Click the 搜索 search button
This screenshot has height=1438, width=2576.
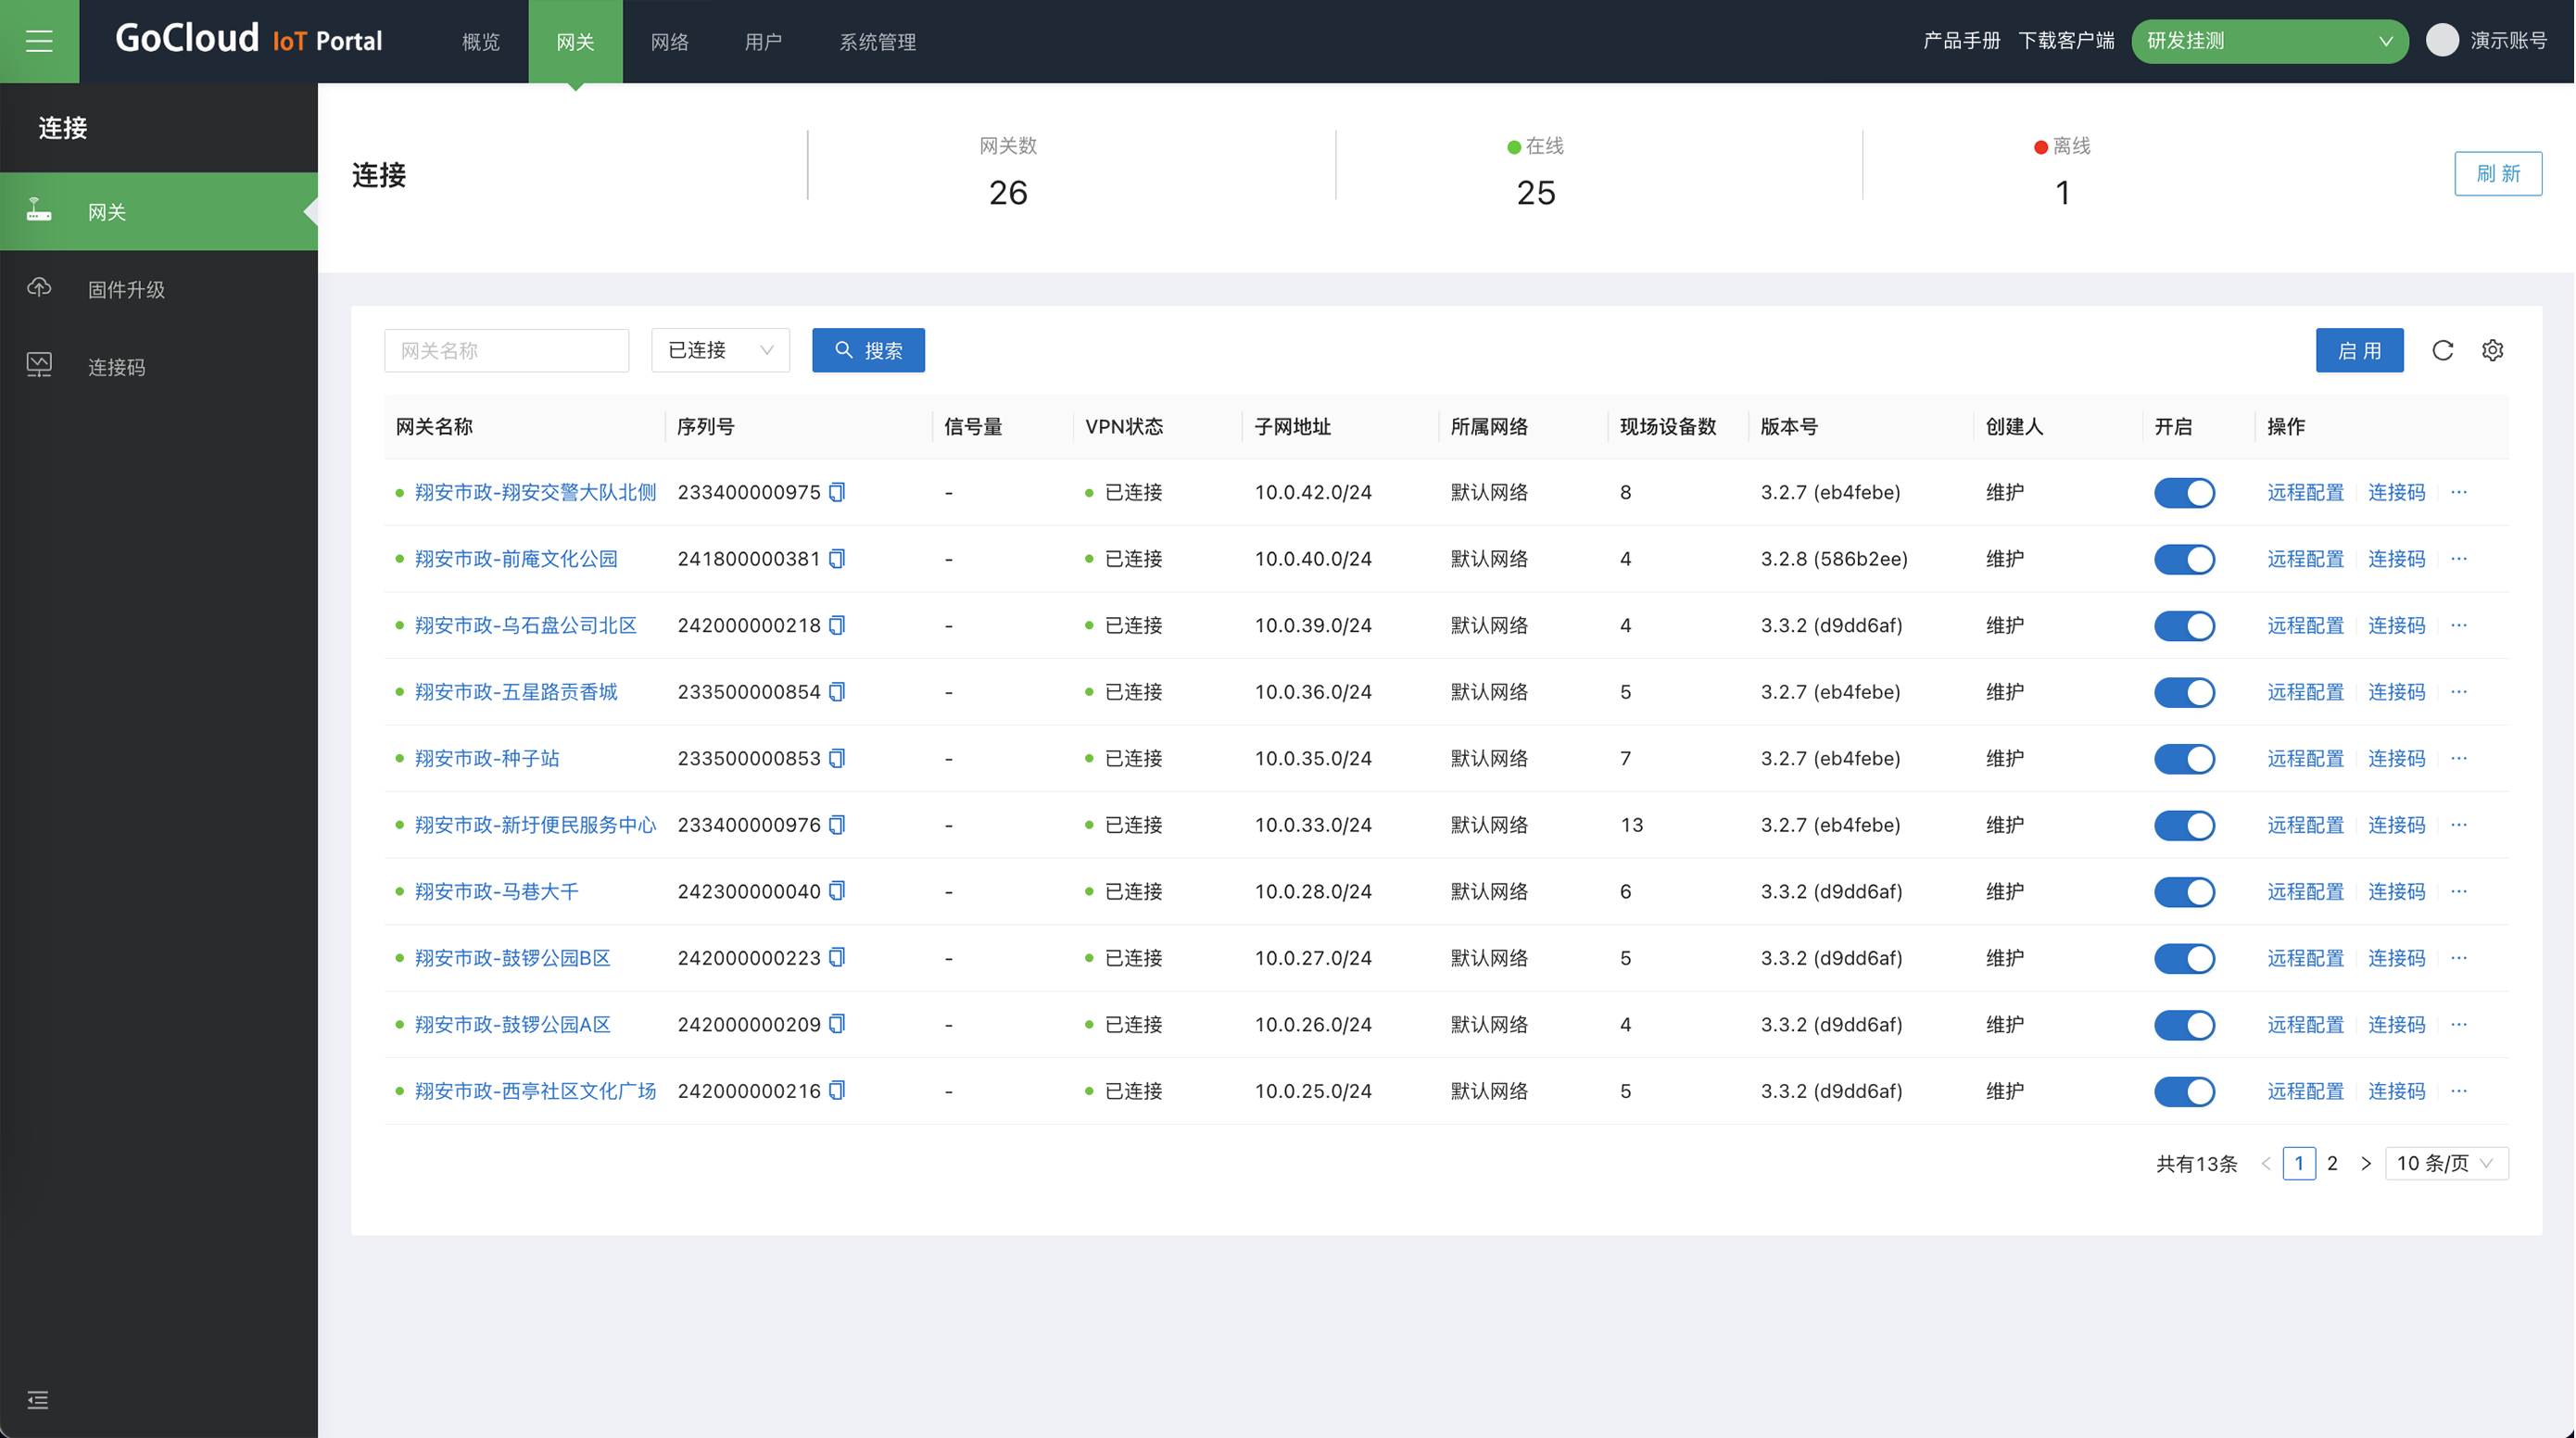(868, 350)
